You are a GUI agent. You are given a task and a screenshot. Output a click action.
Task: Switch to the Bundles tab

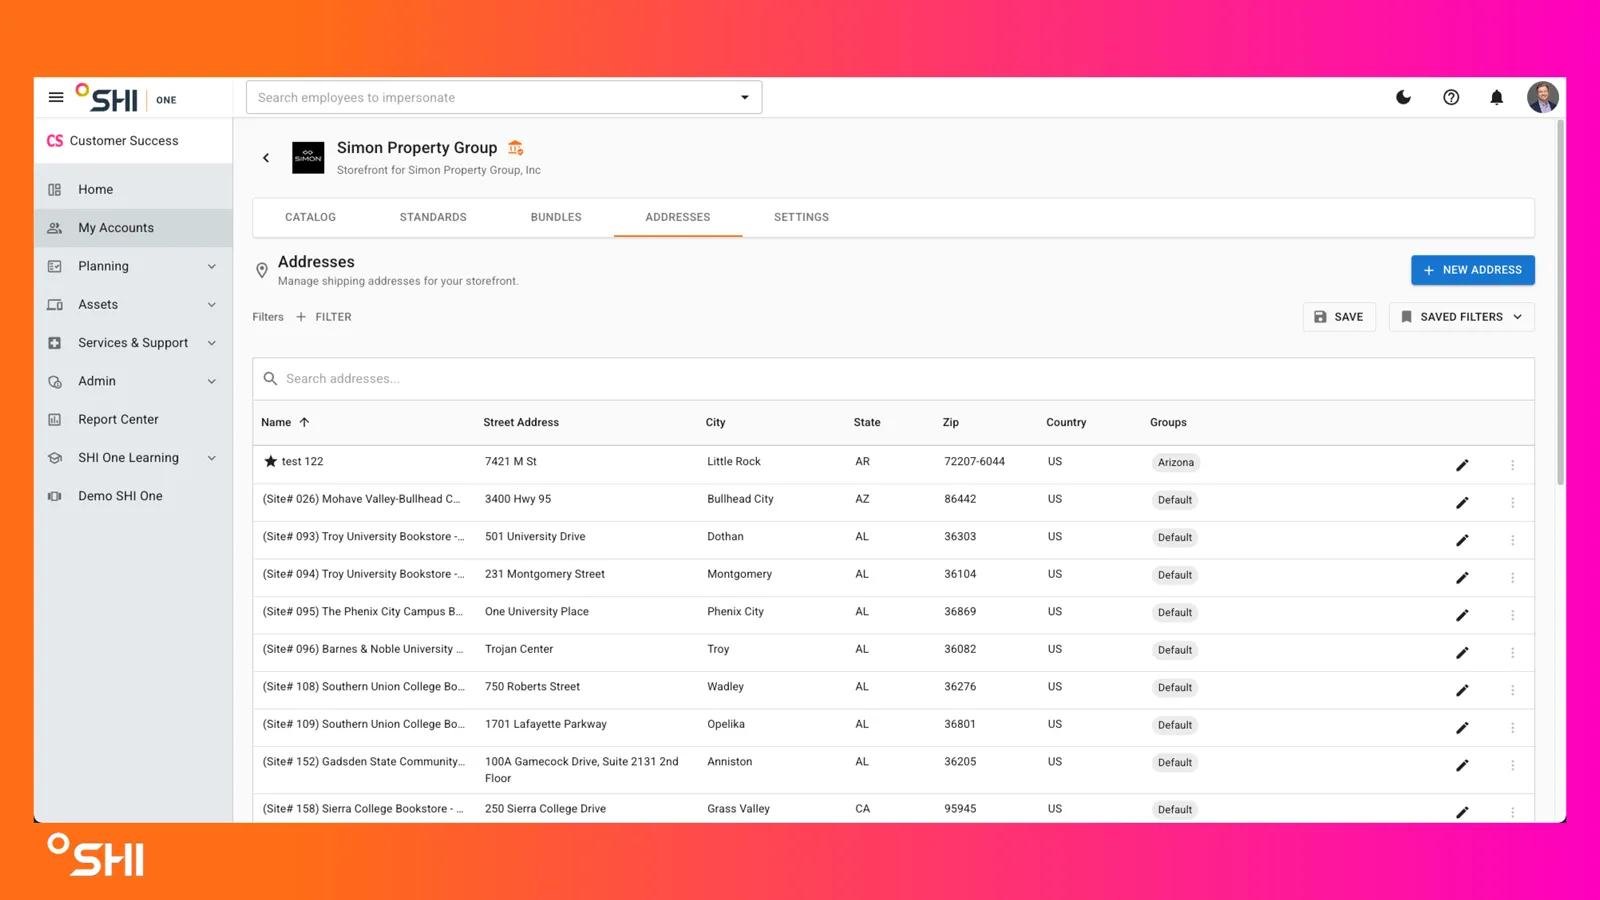pos(556,217)
